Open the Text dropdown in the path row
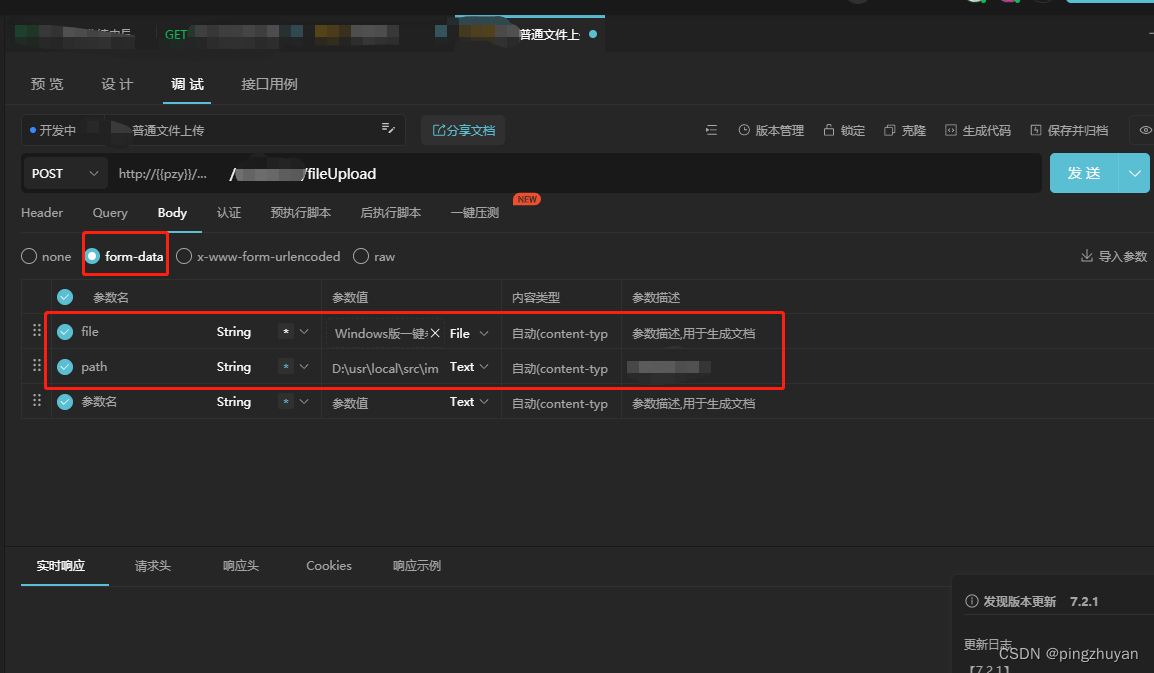 click(x=470, y=367)
